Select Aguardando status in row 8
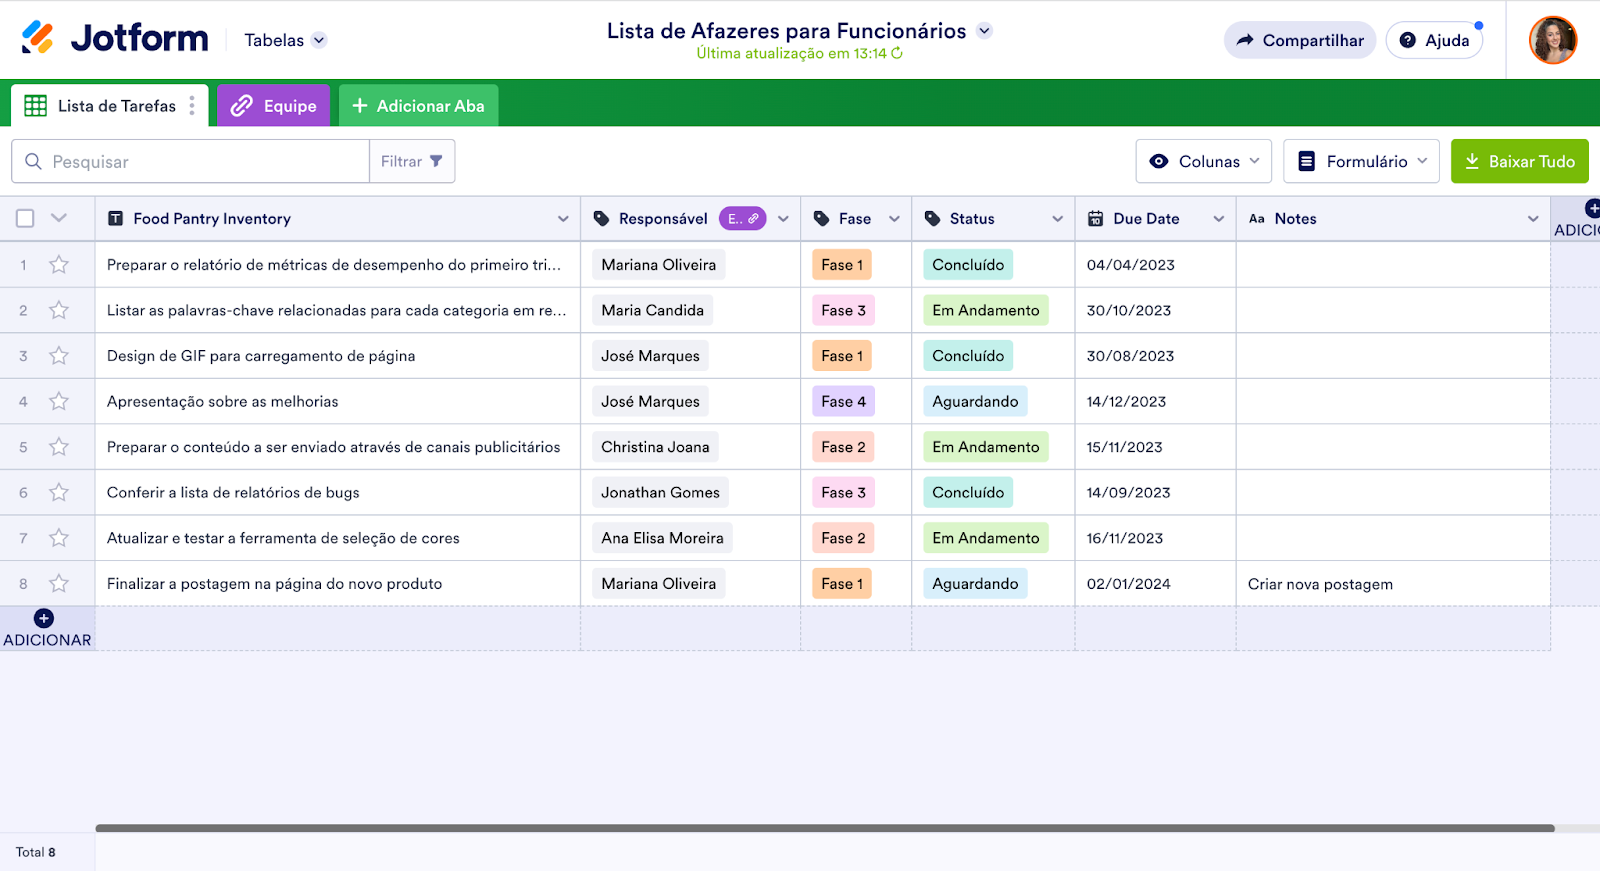Viewport: 1600px width, 871px height. point(975,584)
